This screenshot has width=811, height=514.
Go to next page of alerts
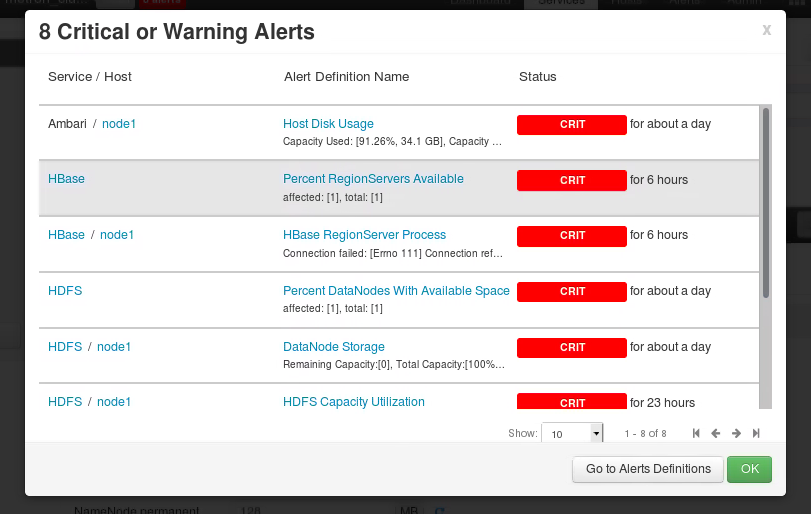point(736,433)
